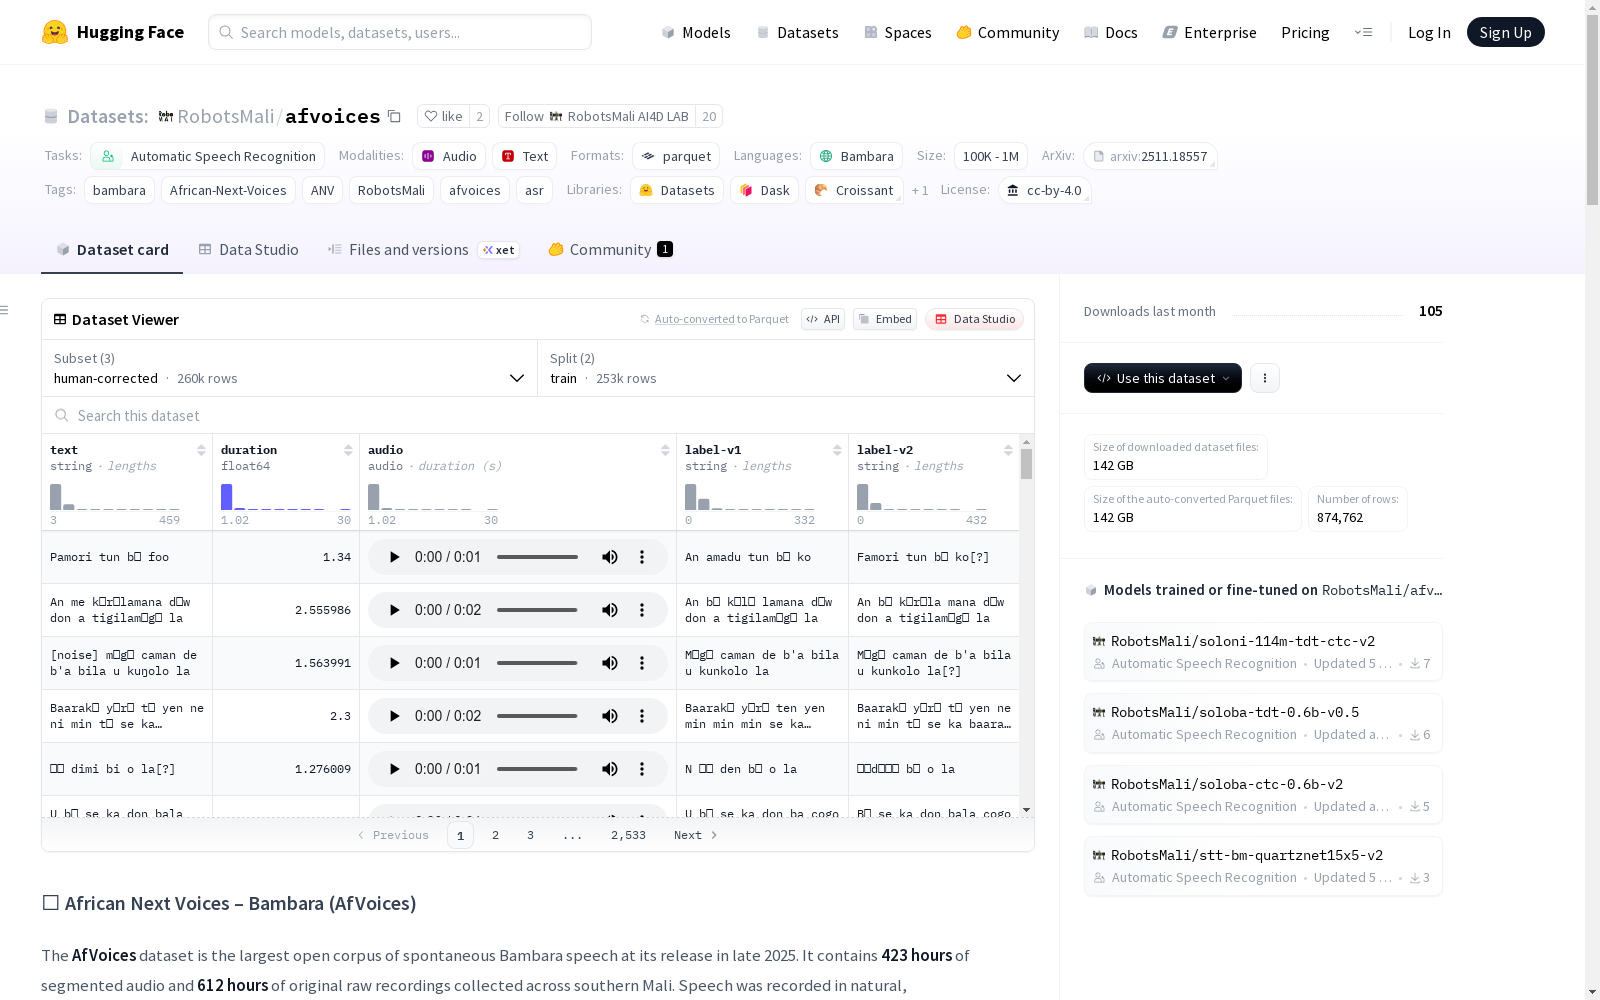Show the +1 additional libraries
This screenshot has width=1600, height=1000.
coord(920,190)
